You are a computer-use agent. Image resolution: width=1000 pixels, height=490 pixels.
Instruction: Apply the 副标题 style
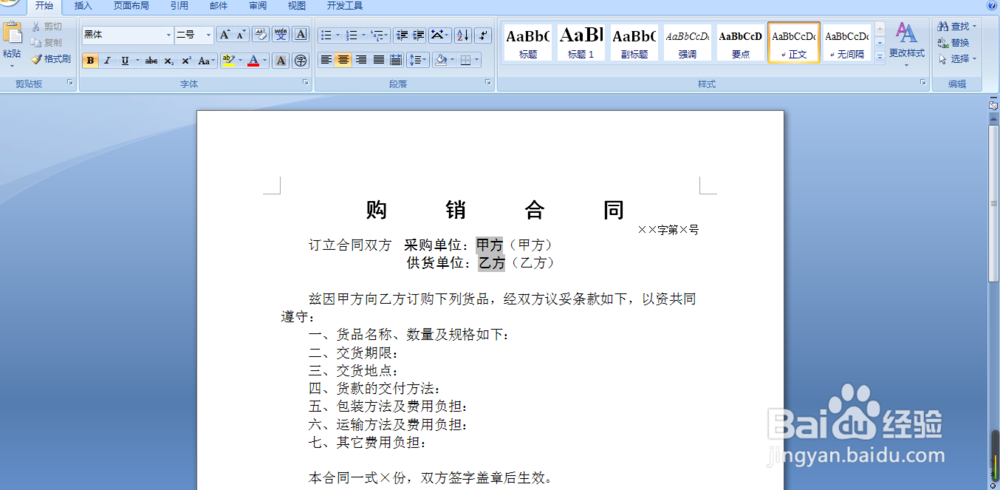click(634, 42)
